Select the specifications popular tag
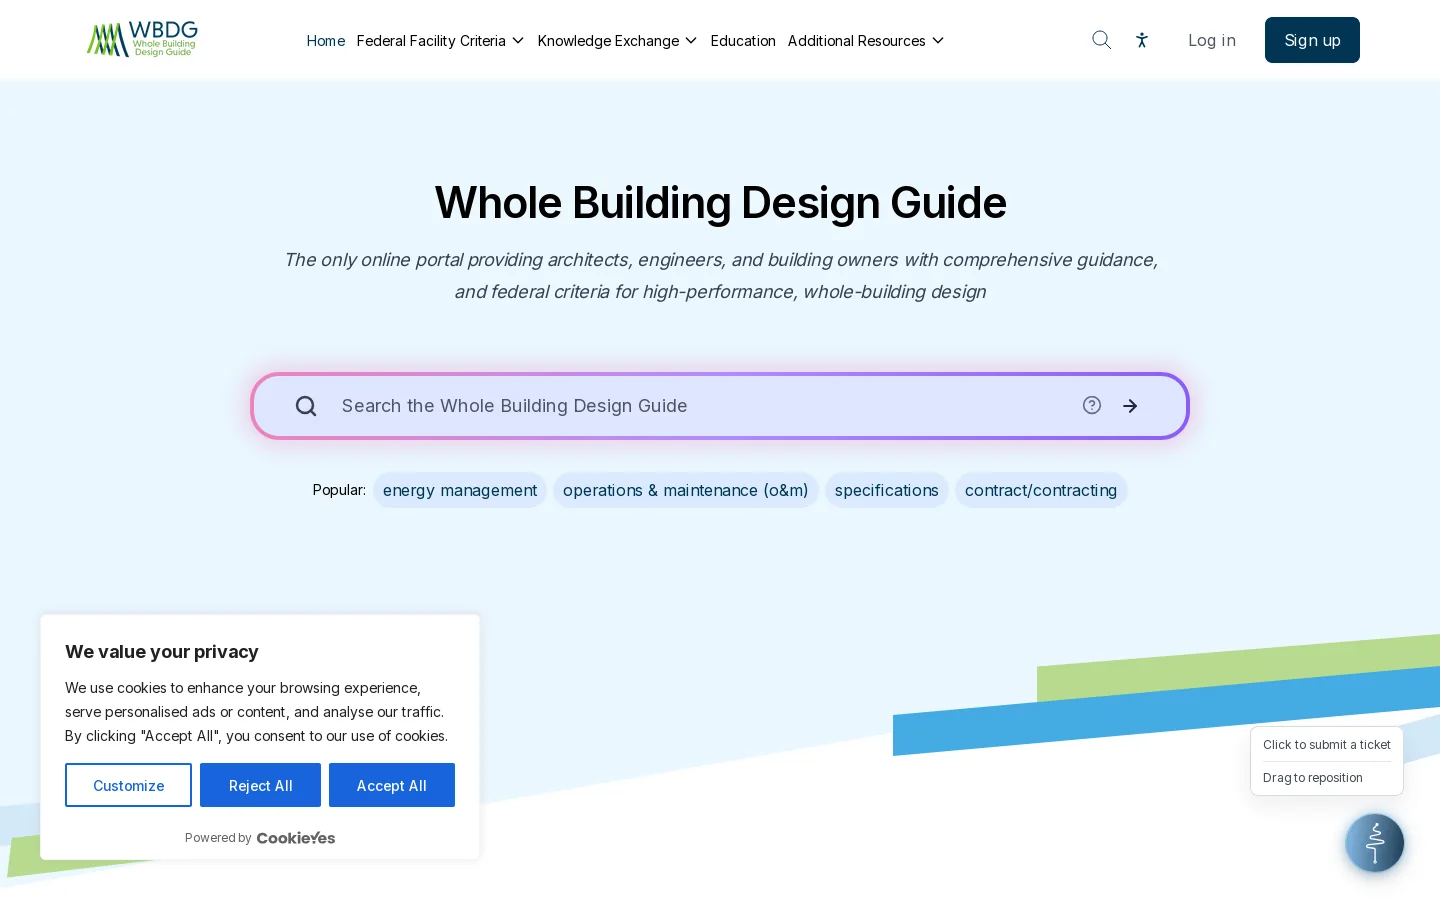 click(x=887, y=490)
